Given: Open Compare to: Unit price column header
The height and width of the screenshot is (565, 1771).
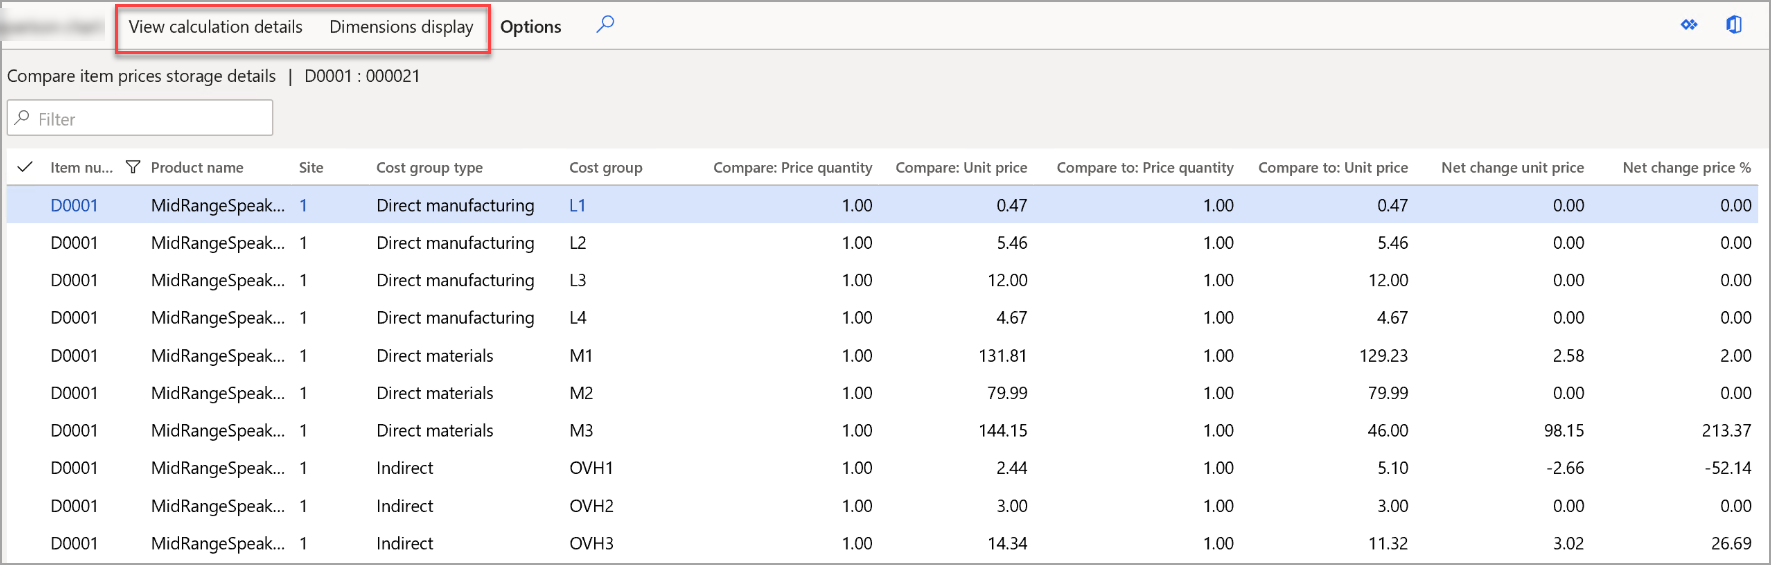Looking at the screenshot, I should pyautogui.click(x=1333, y=168).
